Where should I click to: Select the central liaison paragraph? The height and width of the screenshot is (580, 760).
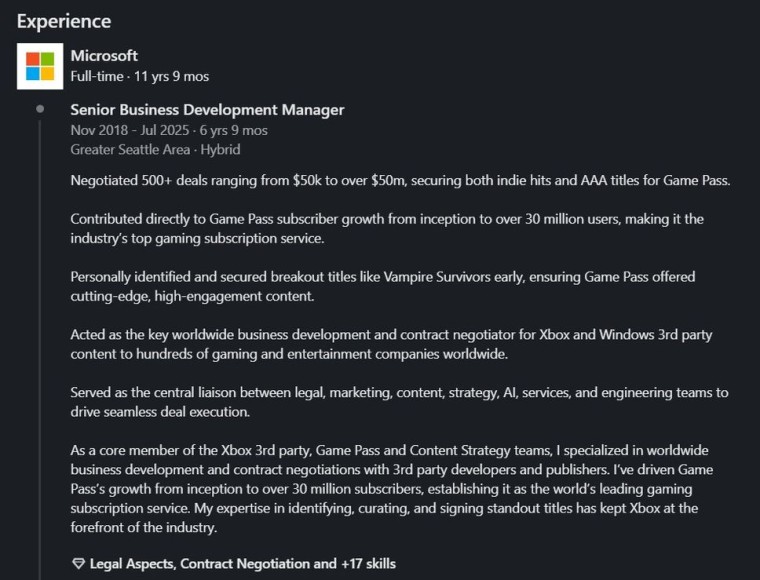[399, 402]
